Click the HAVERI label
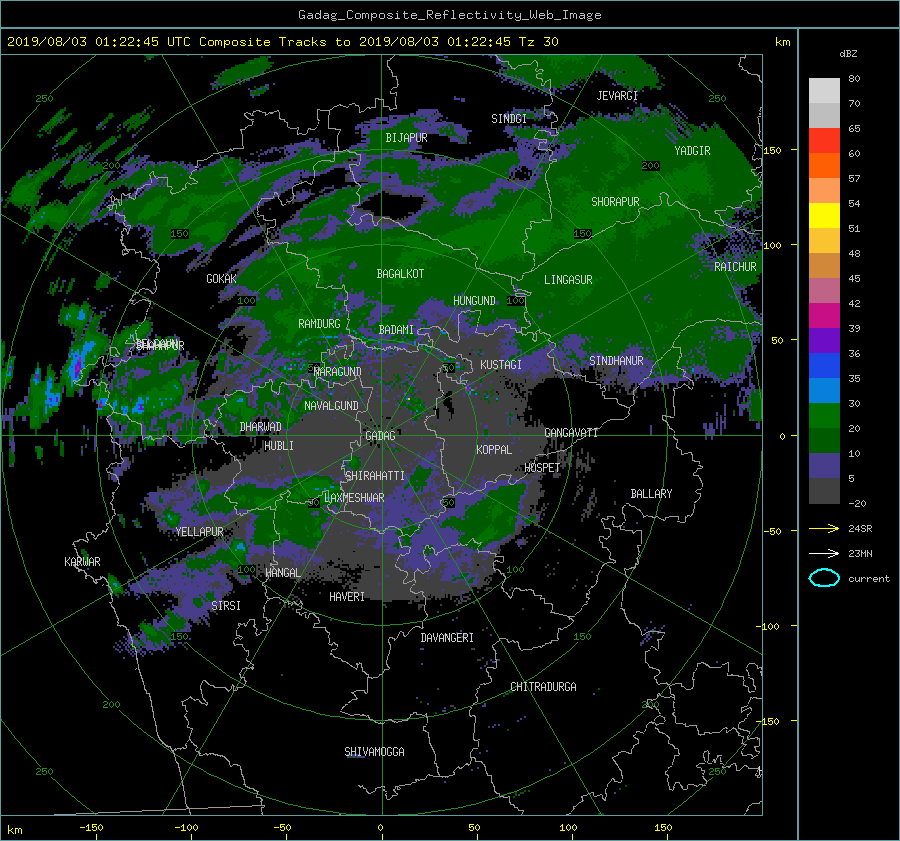Viewport: 900px width, 841px height. (x=347, y=596)
